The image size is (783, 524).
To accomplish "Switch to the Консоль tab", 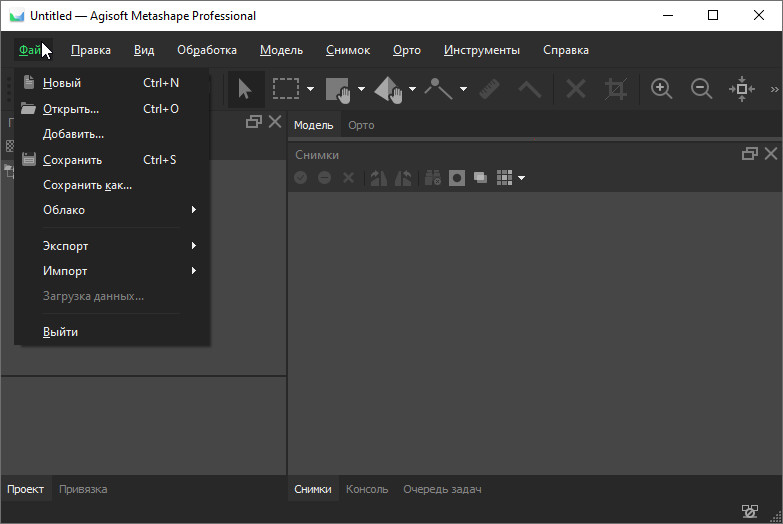I will click(x=367, y=489).
